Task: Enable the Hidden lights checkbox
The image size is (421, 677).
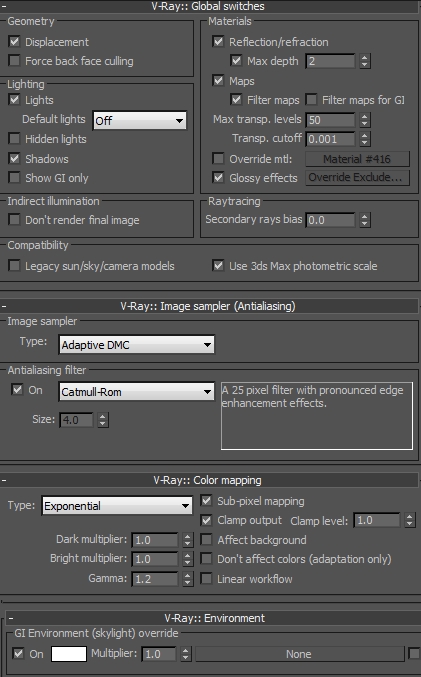Action: (14, 139)
